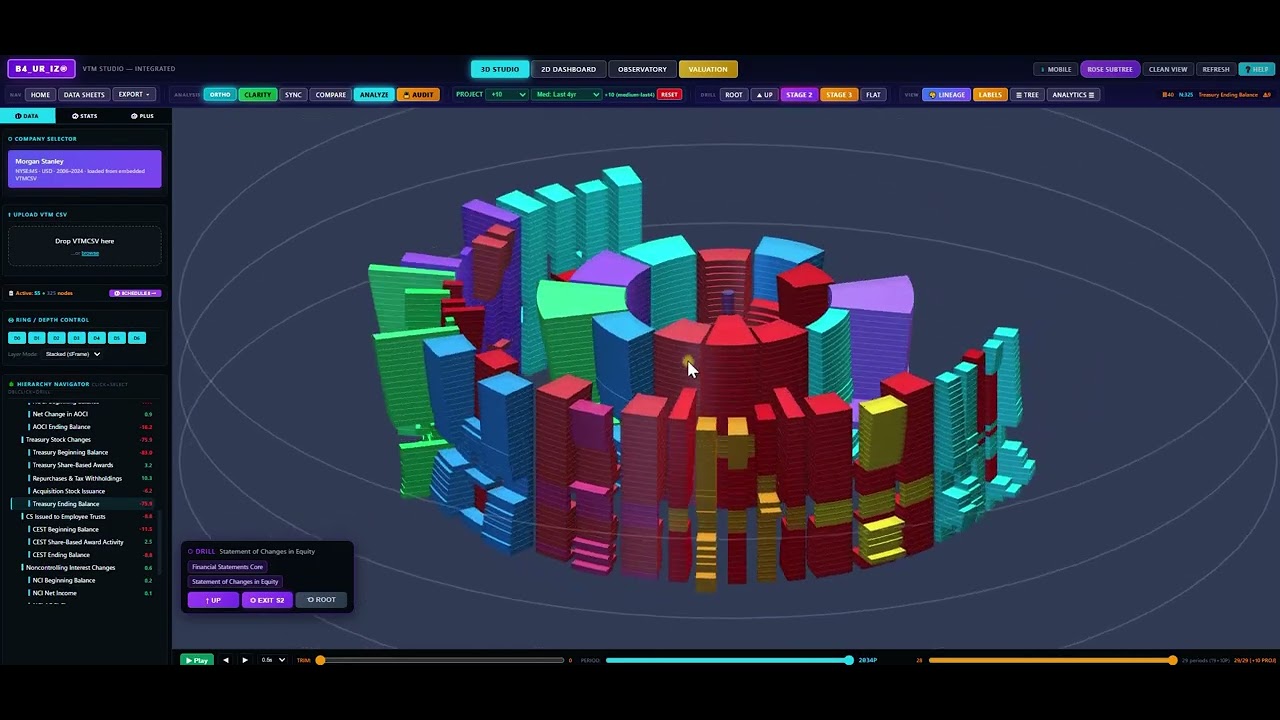Go up one drill level in toolbar
1280x720 pixels.
(764, 95)
